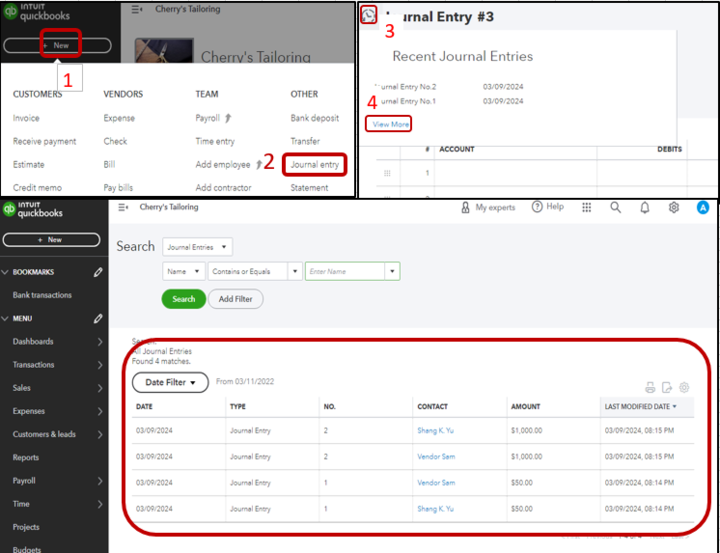Collapse sidebar using hamburger icon beside Search page title
This screenshot has width=720, height=553.
tap(123, 208)
